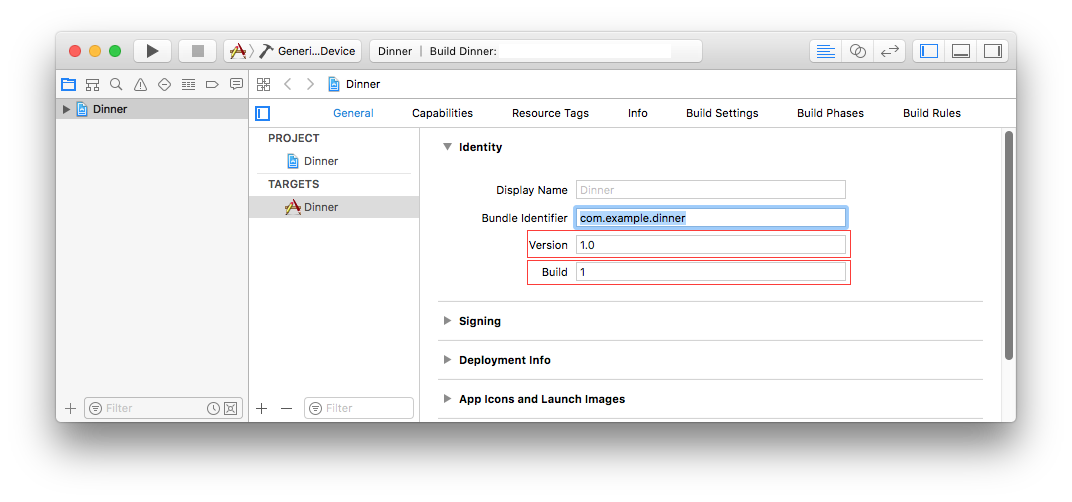Select Dinner under TARGETS
1072x502 pixels.
(321, 207)
